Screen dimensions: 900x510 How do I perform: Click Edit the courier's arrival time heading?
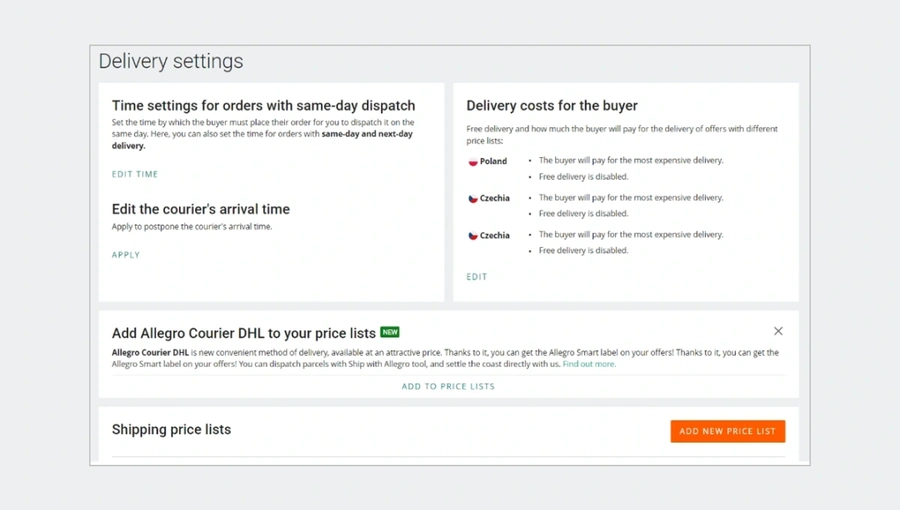pyautogui.click(x=200, y=209)
